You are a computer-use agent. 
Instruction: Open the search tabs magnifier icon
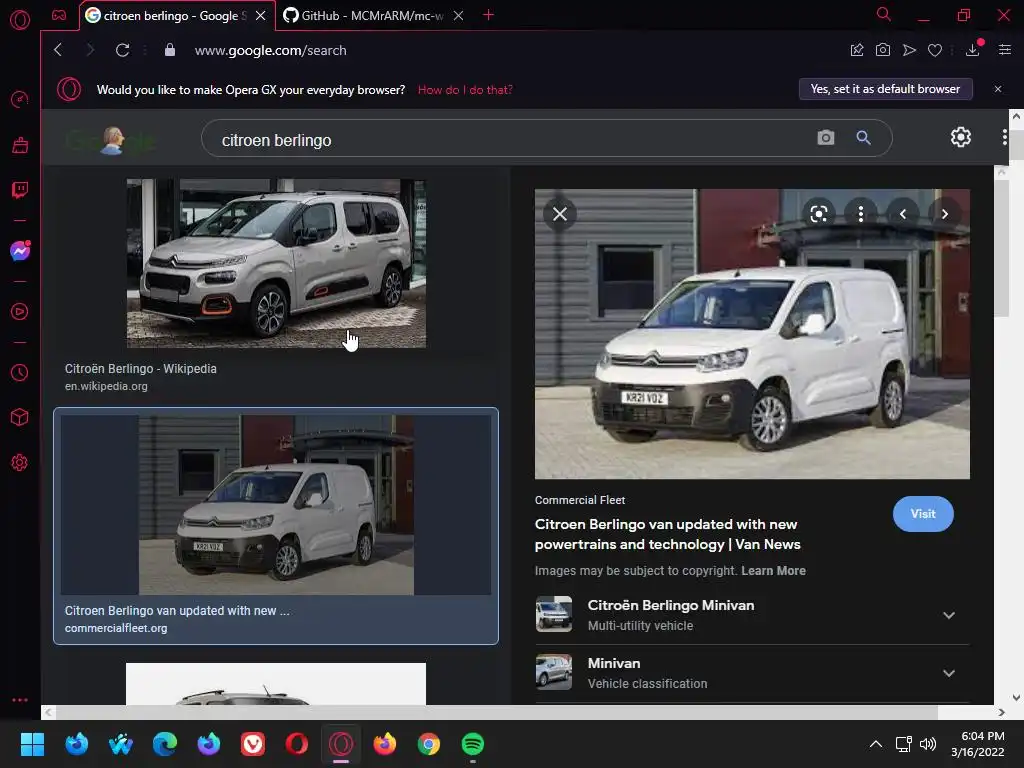(x=884, y=14)
